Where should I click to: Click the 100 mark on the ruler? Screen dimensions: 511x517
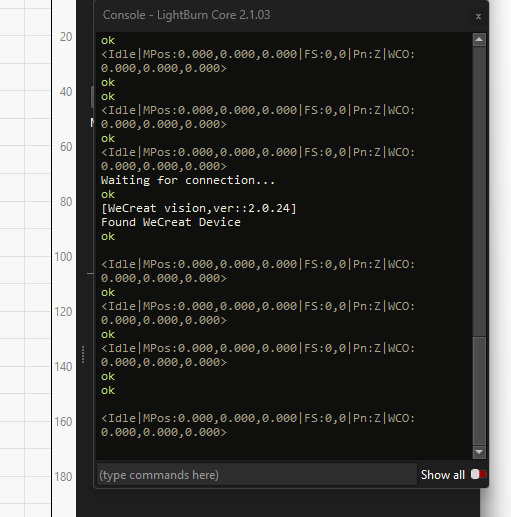[63, 257]
